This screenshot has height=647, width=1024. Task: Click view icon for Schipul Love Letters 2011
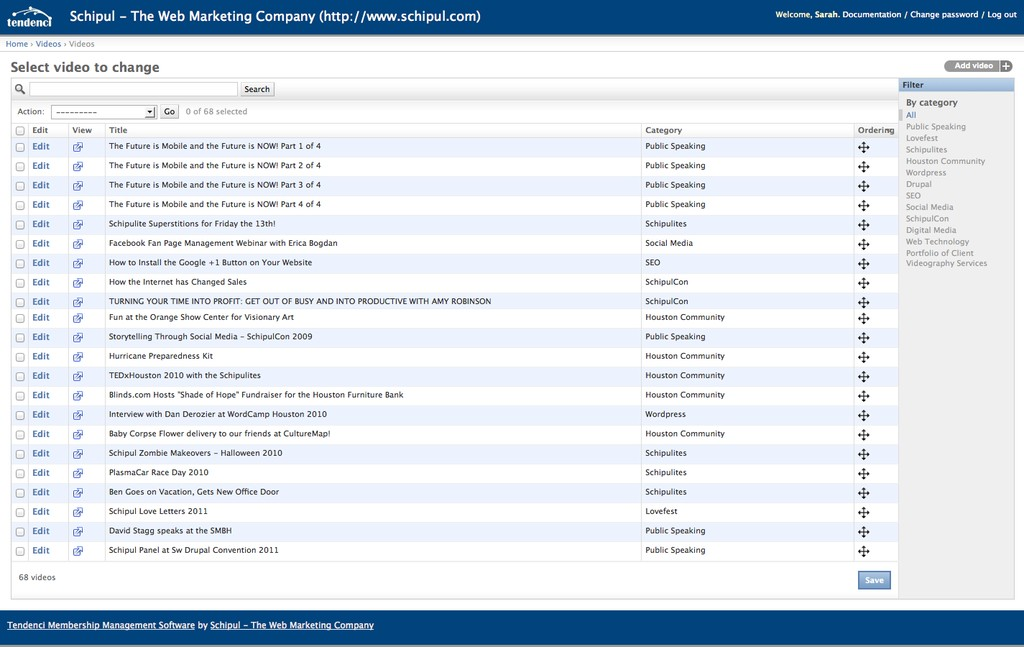78,513
